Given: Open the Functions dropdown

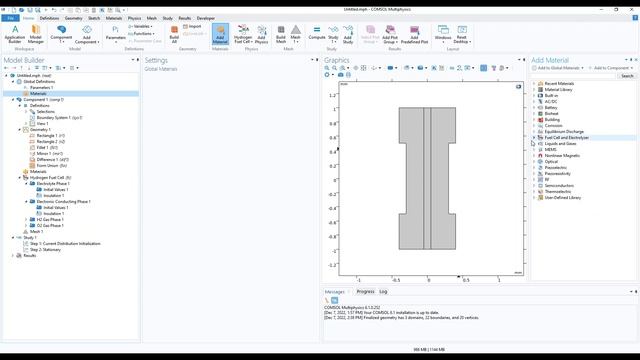Looking at the screenshot, I should (141, 33).
